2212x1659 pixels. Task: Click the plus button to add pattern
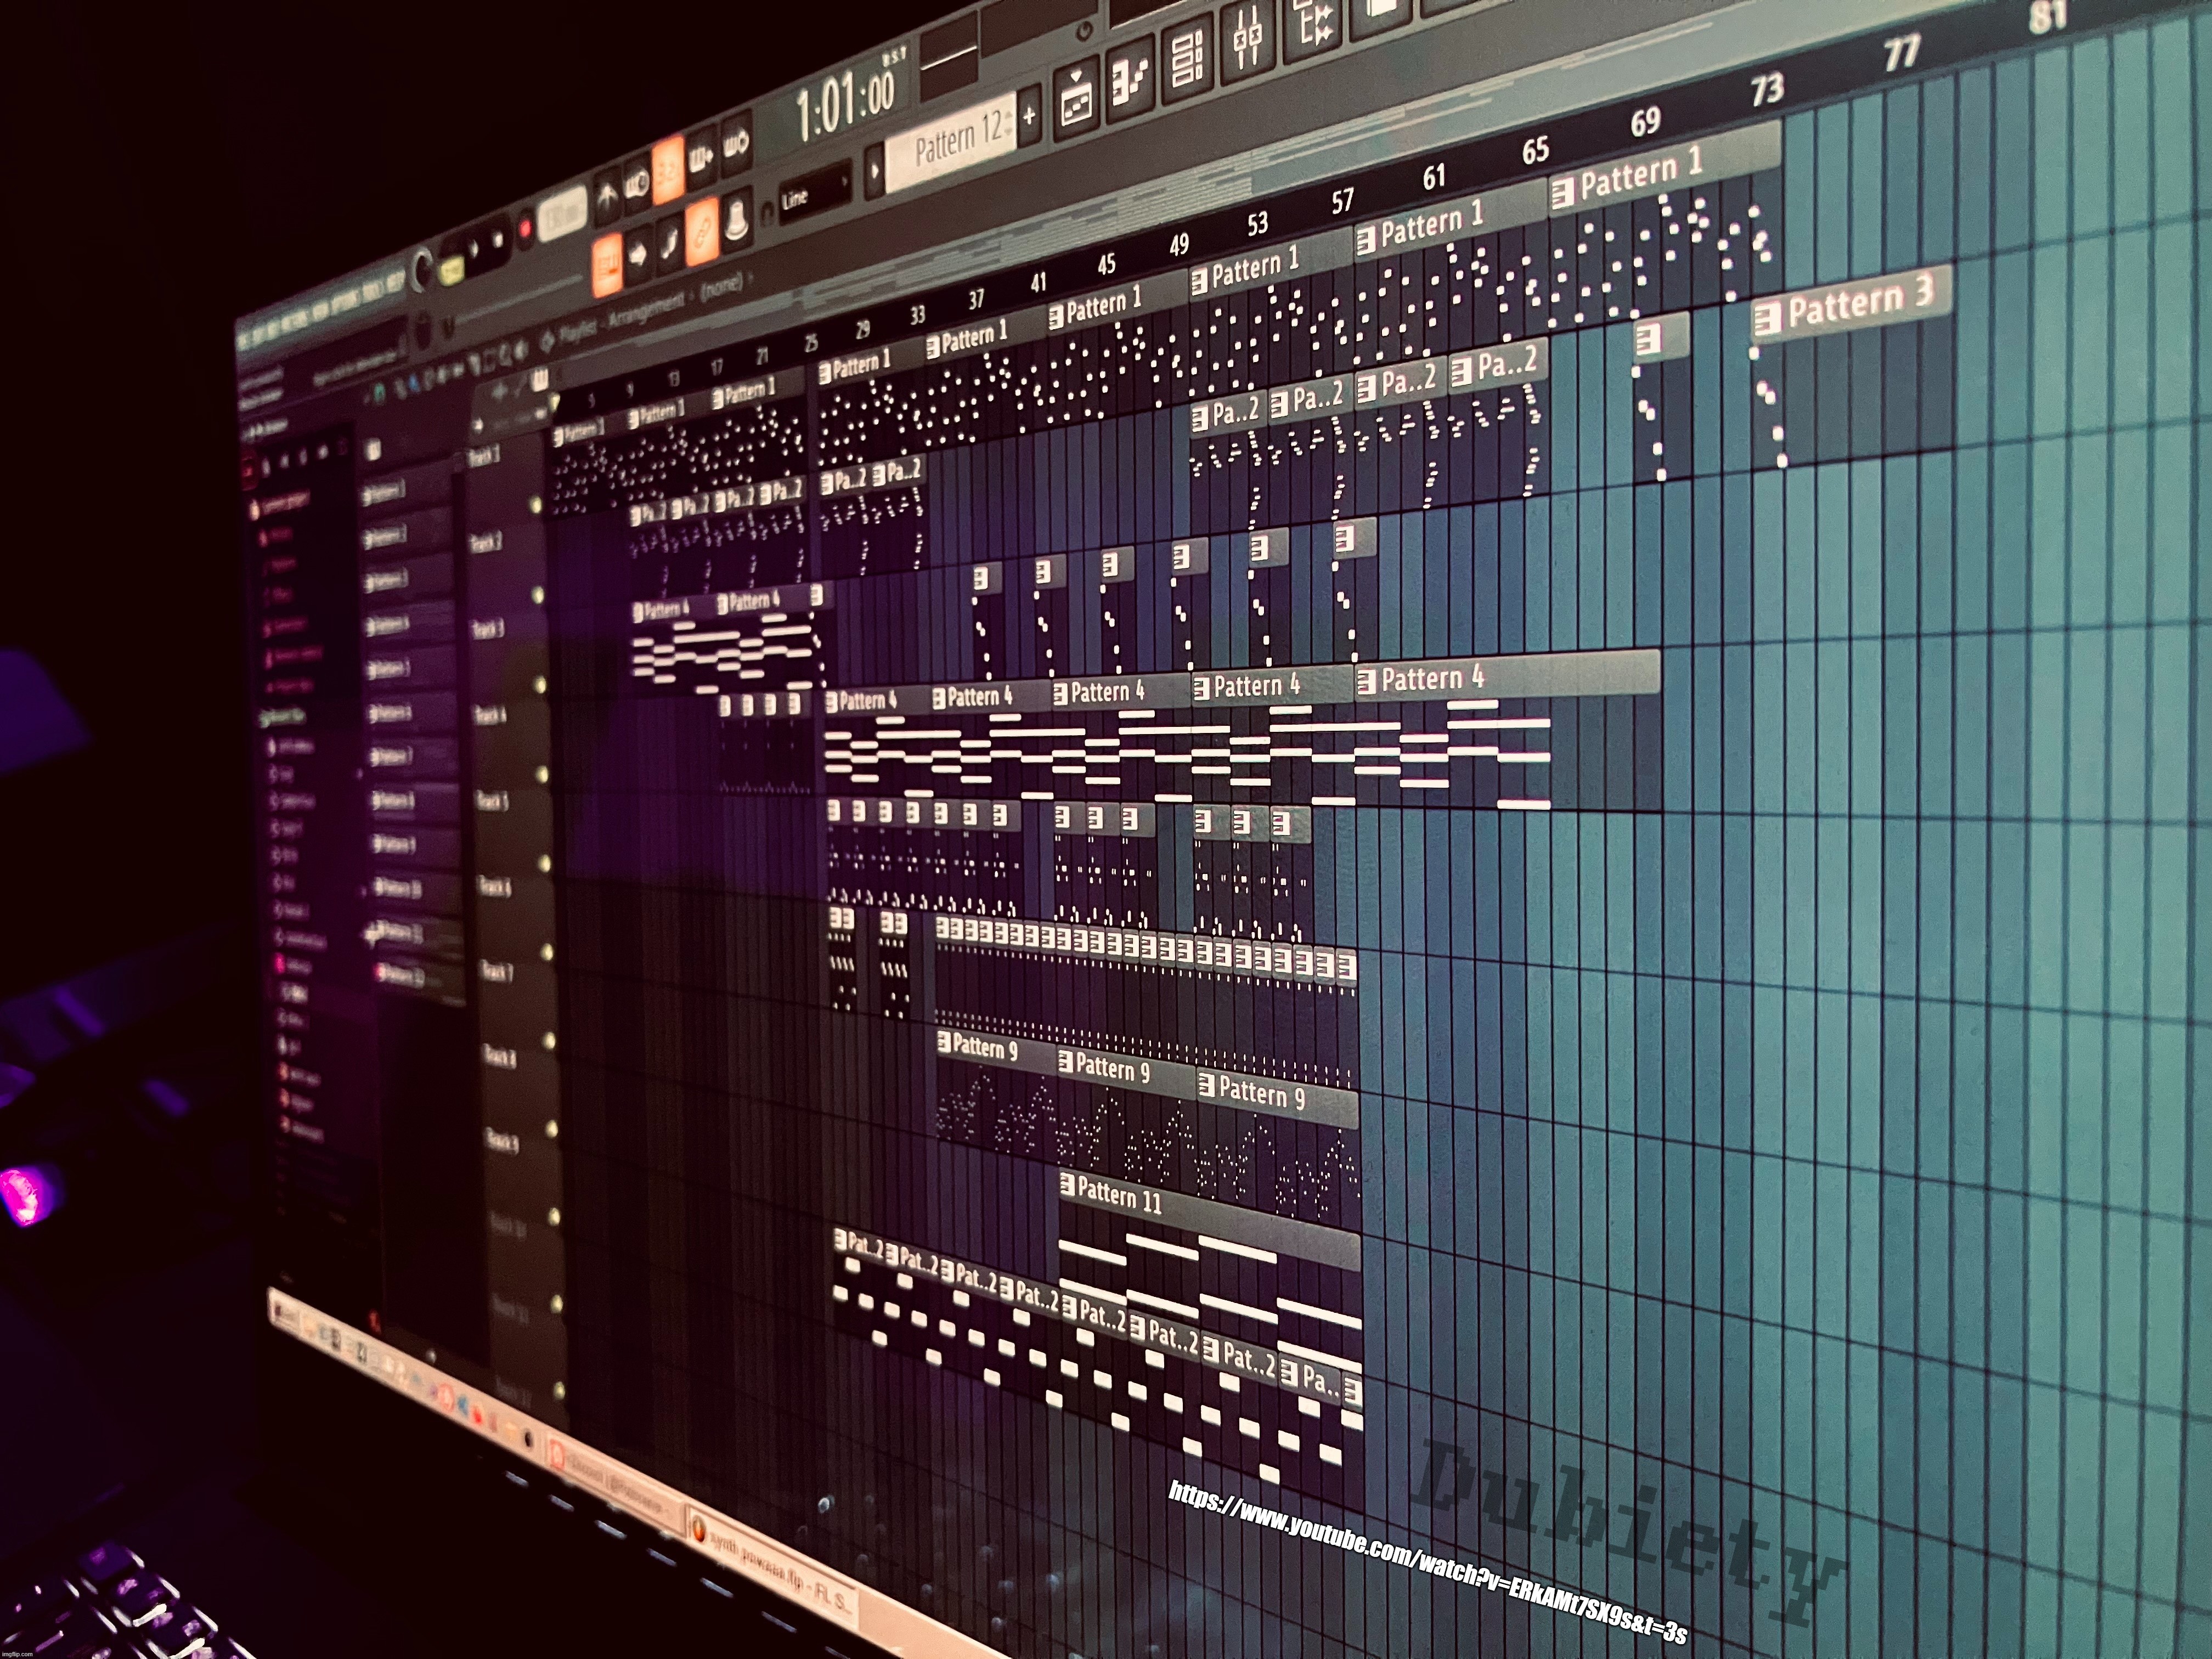(x=1029, y=115)
